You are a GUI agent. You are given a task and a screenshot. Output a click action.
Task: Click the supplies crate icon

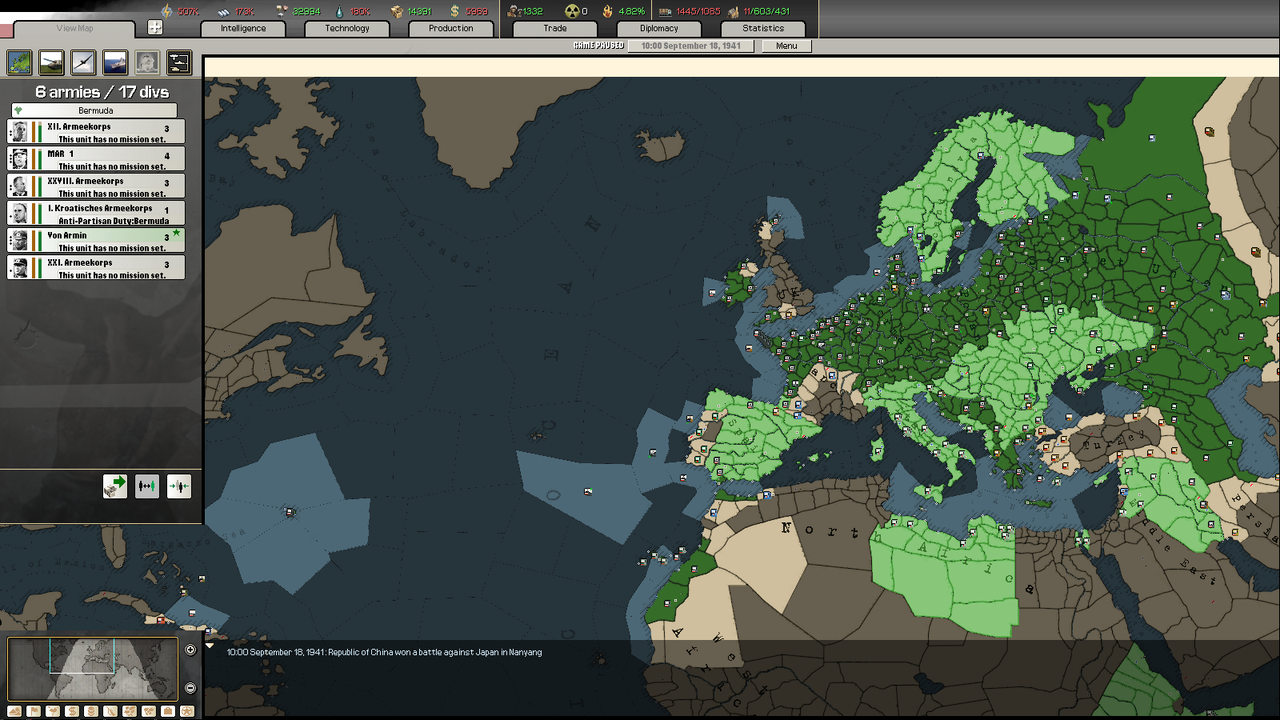pos(396,11)
